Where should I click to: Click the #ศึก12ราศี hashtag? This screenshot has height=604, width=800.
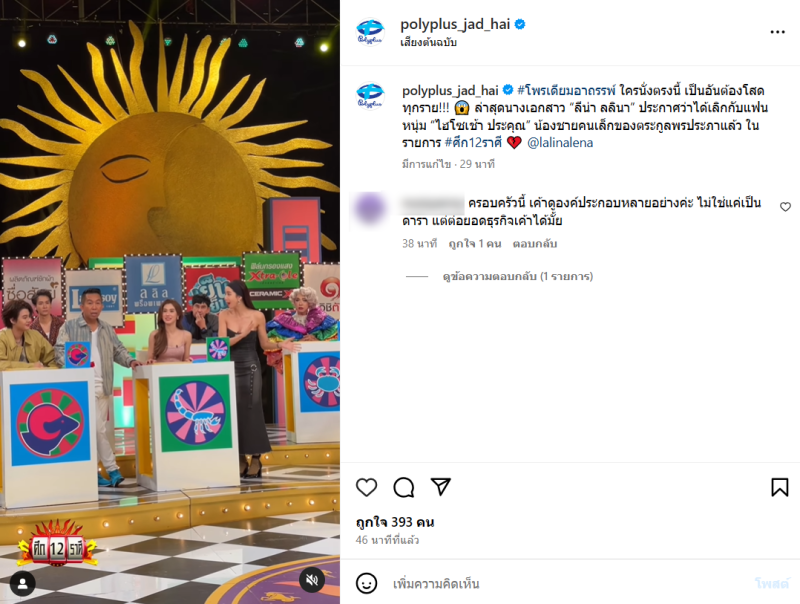pos(473,142)
